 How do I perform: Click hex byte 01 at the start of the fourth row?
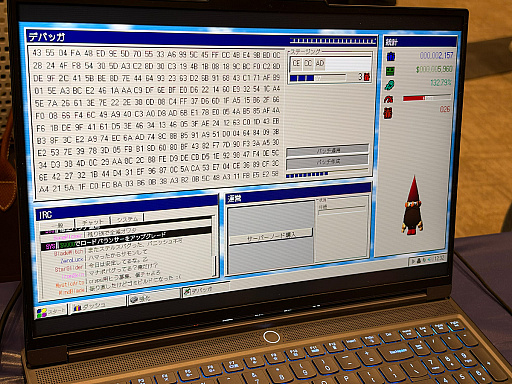(x=39, y=91)
